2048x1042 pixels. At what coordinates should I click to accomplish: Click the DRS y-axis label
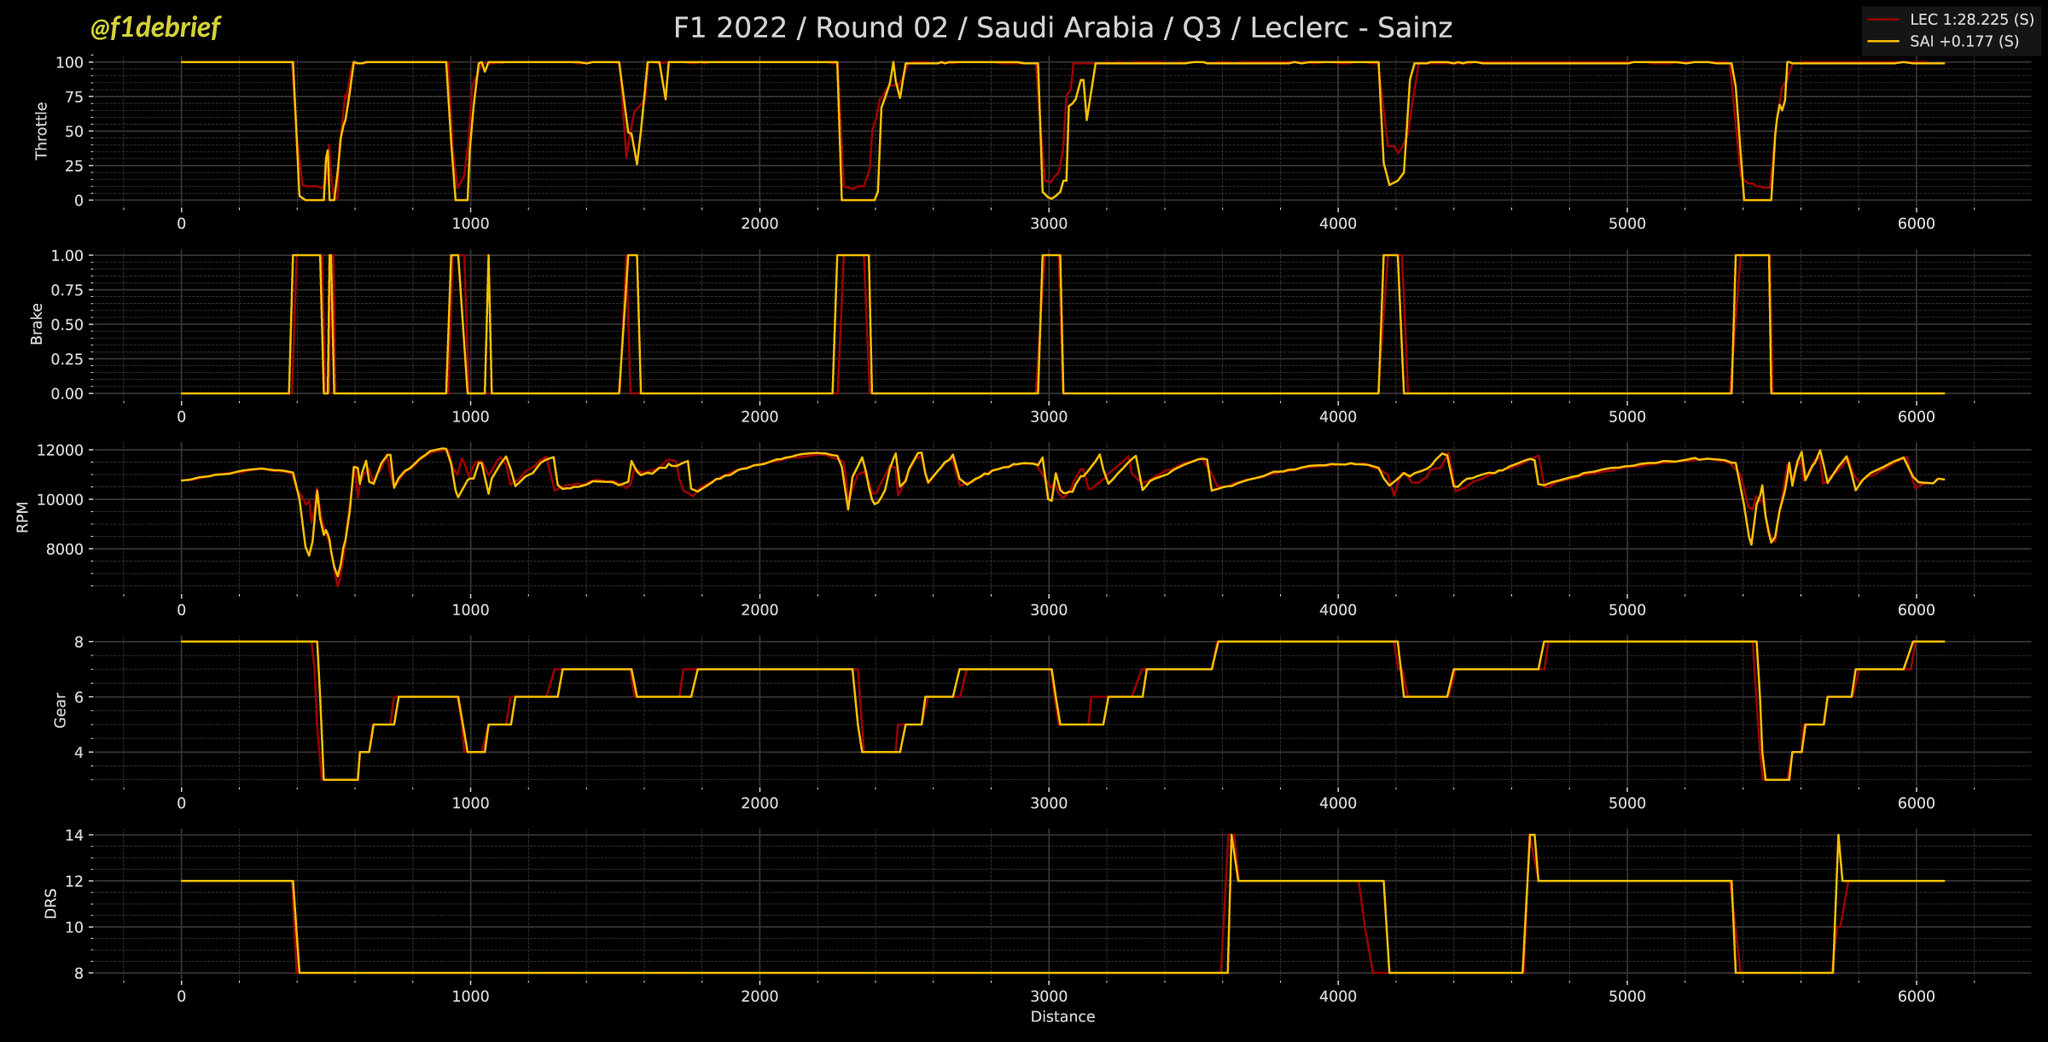[x=51, y=903]
